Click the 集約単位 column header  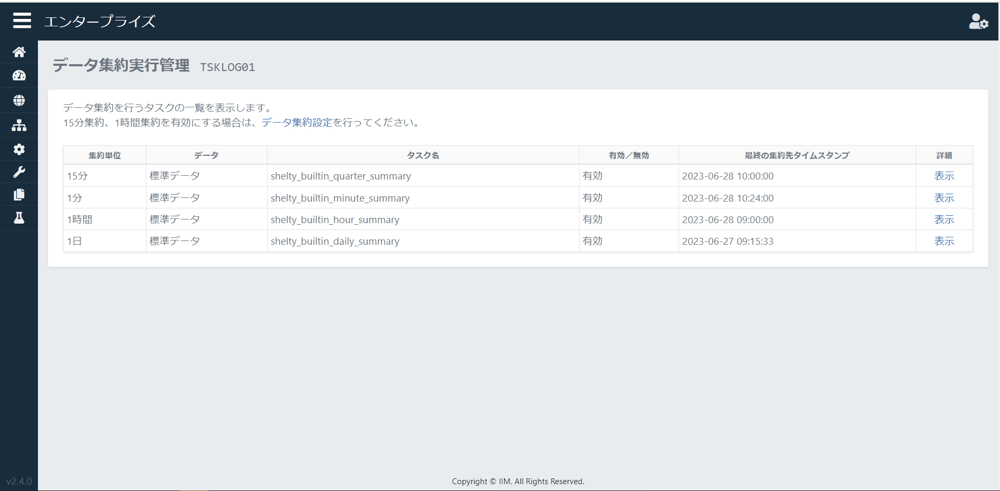tap(105, 155)
